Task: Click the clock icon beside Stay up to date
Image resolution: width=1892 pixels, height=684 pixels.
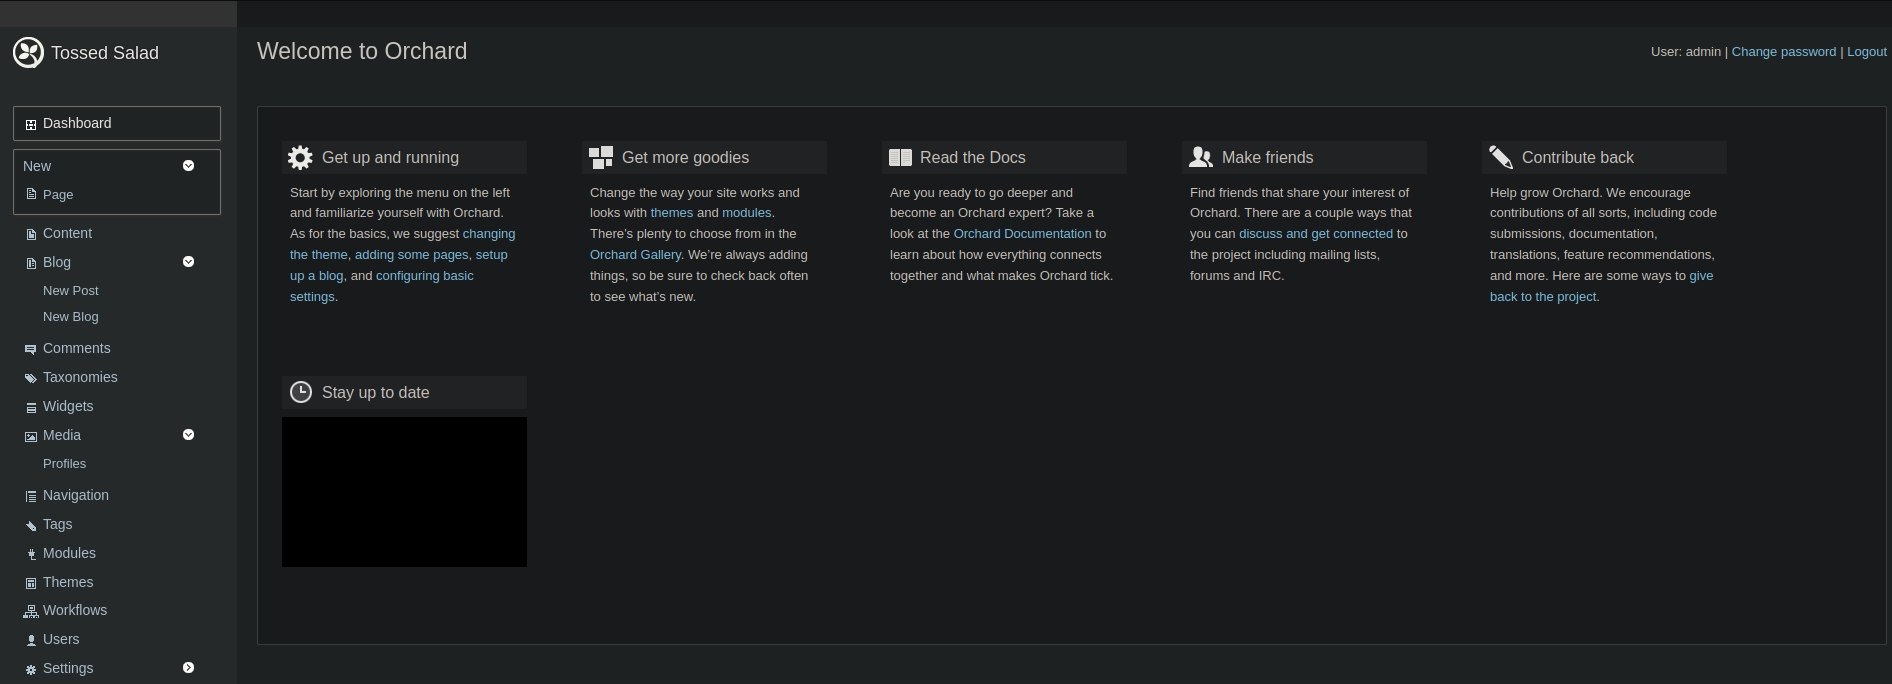Action: tap(301, 393)
